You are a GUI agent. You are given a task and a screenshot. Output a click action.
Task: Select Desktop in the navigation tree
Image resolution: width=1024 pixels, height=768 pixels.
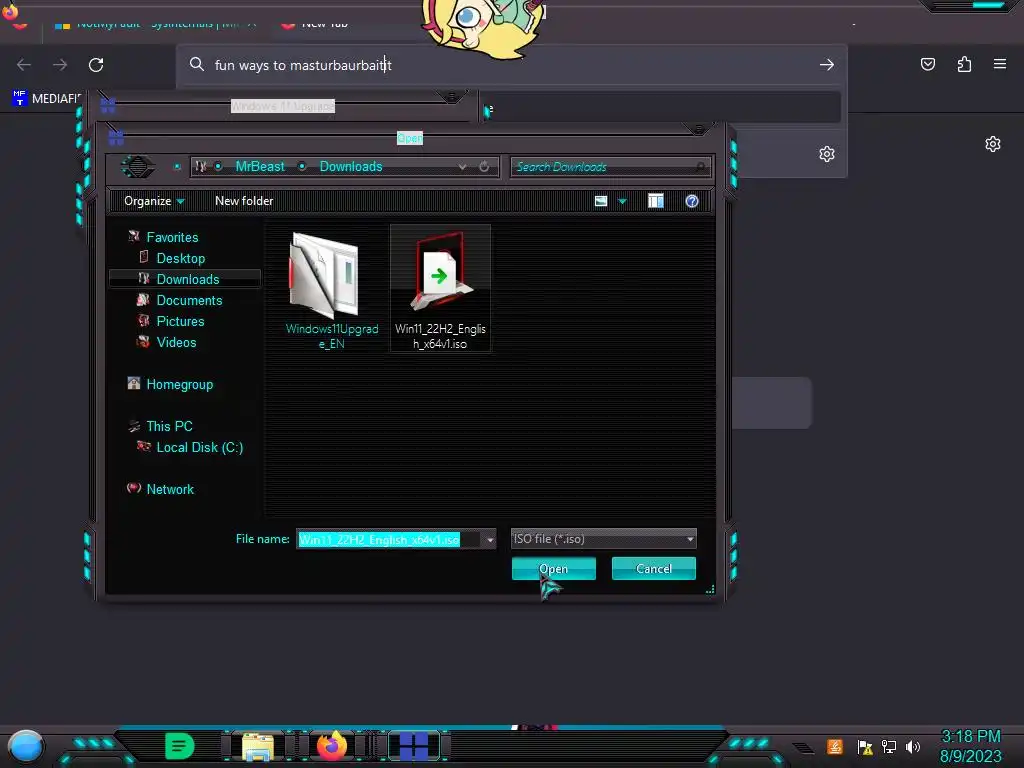pyautogui.click(x=180, y=258)
